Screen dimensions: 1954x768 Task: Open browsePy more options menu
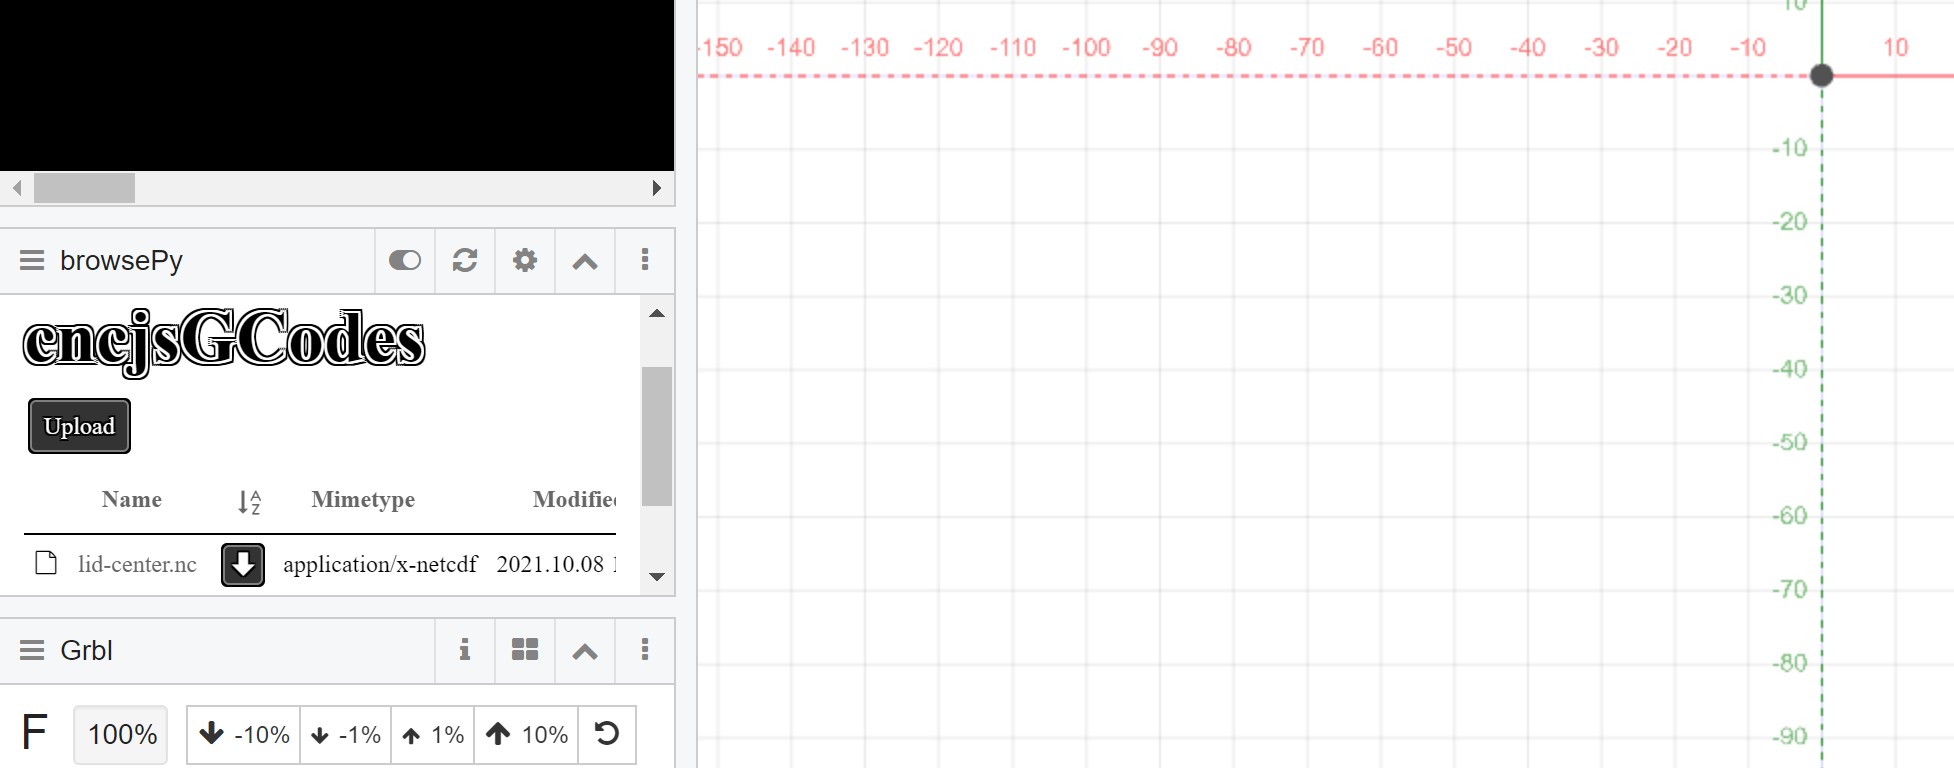coord(645,261)
